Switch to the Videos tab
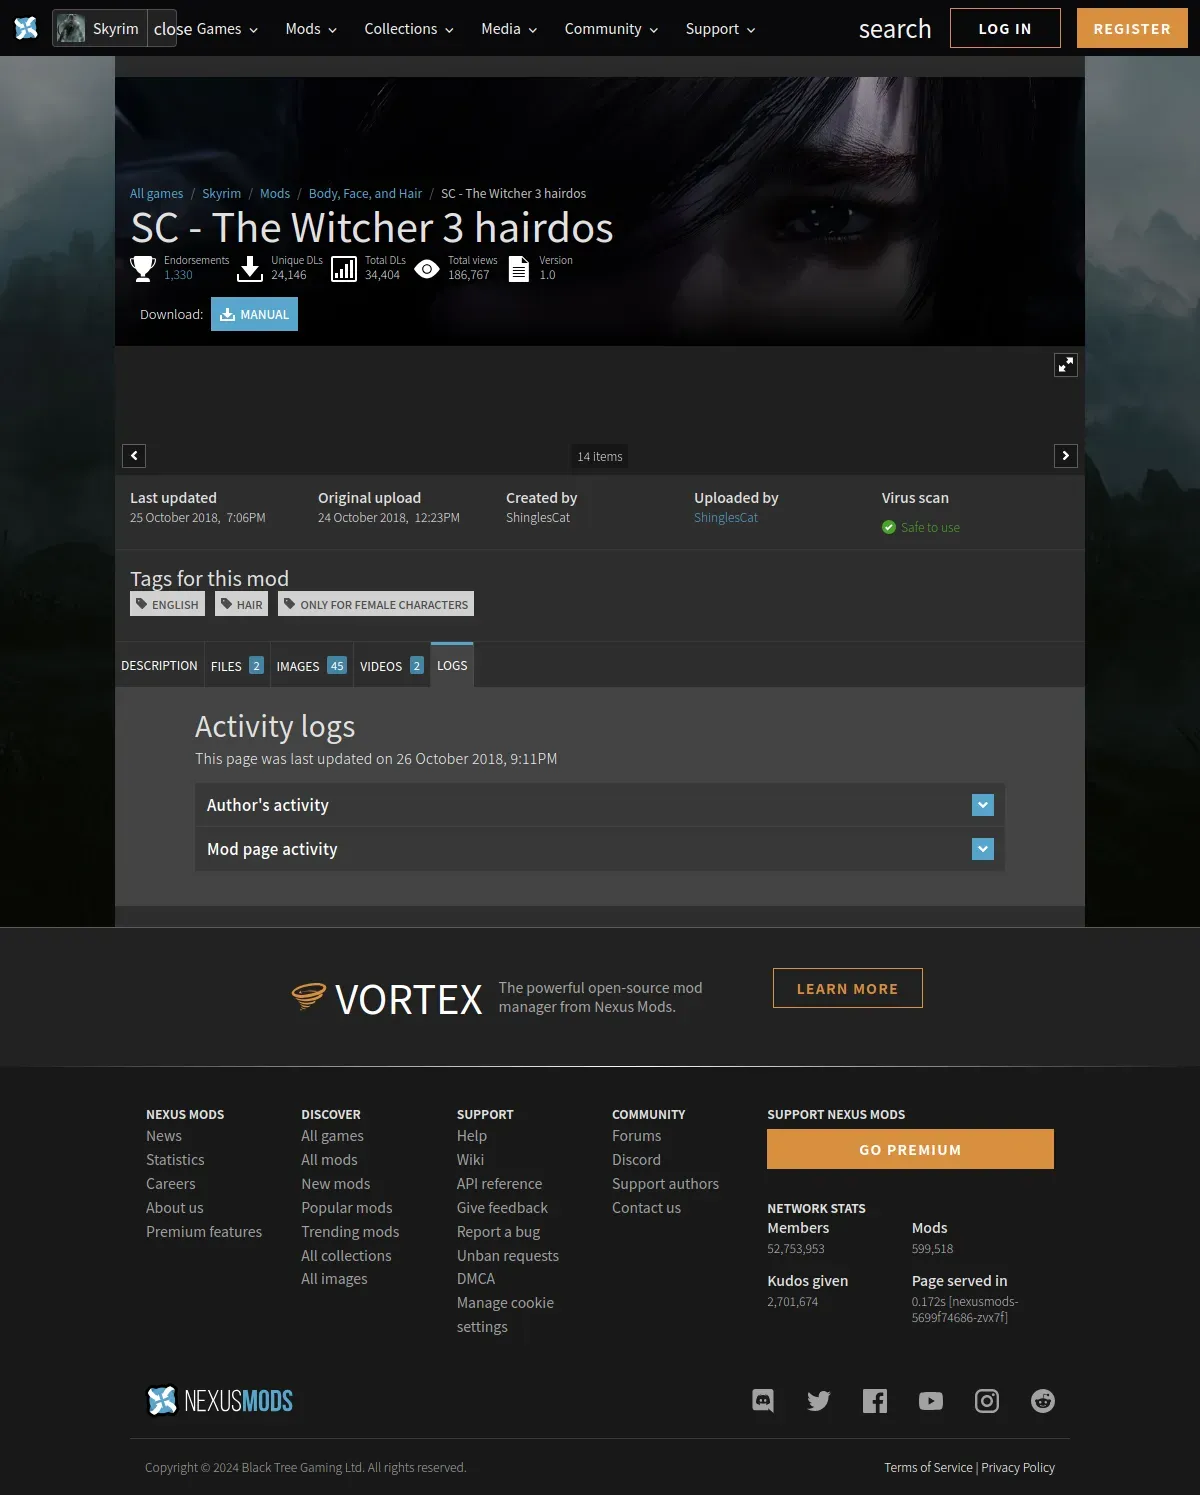 coord(392,666)
